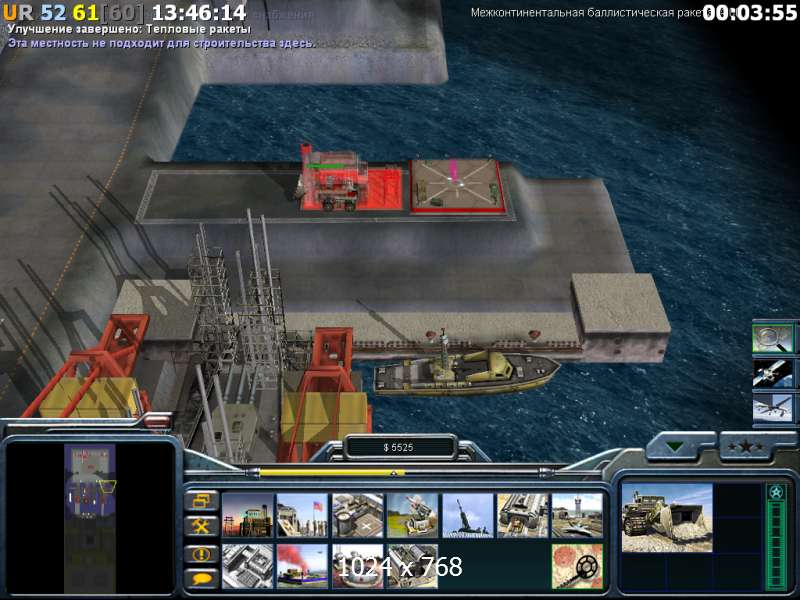Select the grey Strategy Center build icon
Viewport: 800px width, 600px height.
click(248, 566)
